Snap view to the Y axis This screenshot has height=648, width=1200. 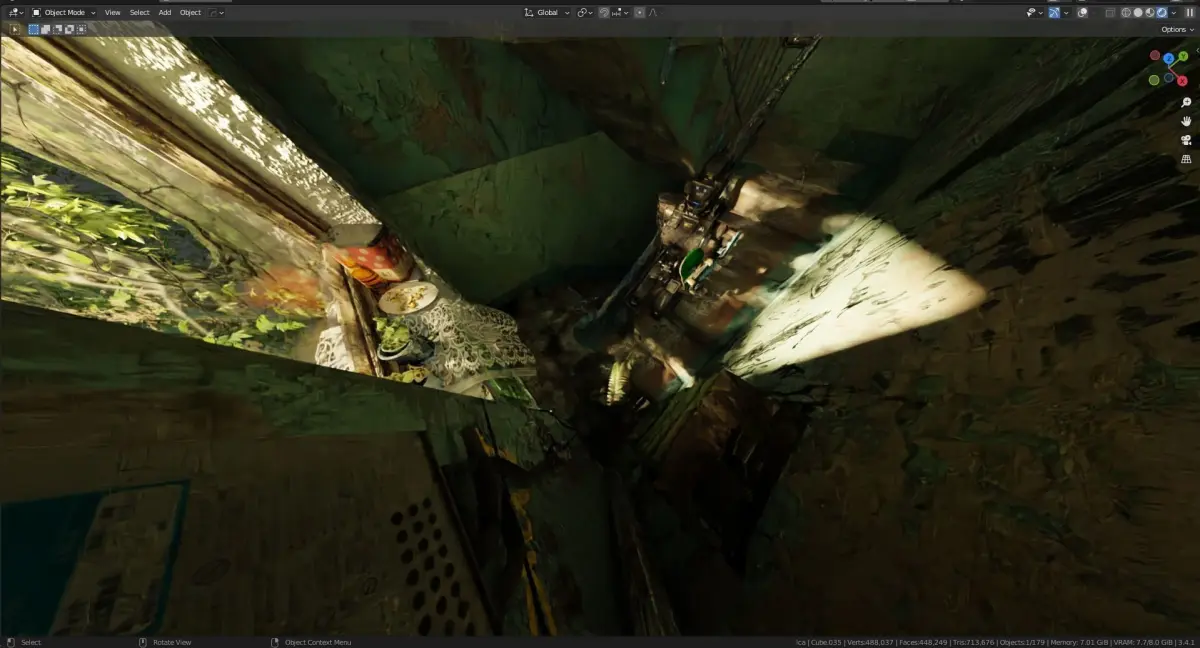1183,56
